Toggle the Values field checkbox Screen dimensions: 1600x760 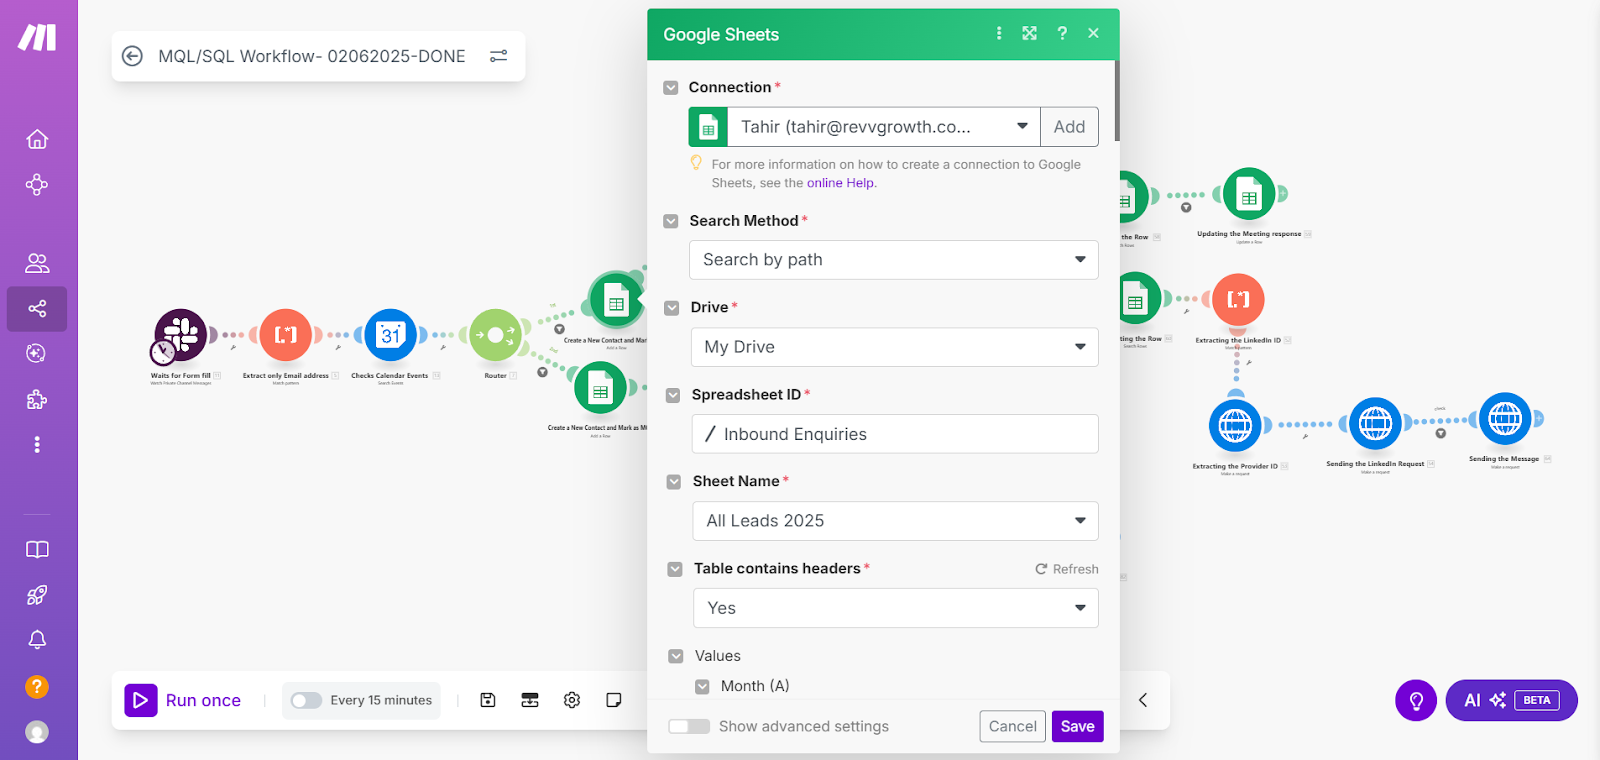coord(676,656)
